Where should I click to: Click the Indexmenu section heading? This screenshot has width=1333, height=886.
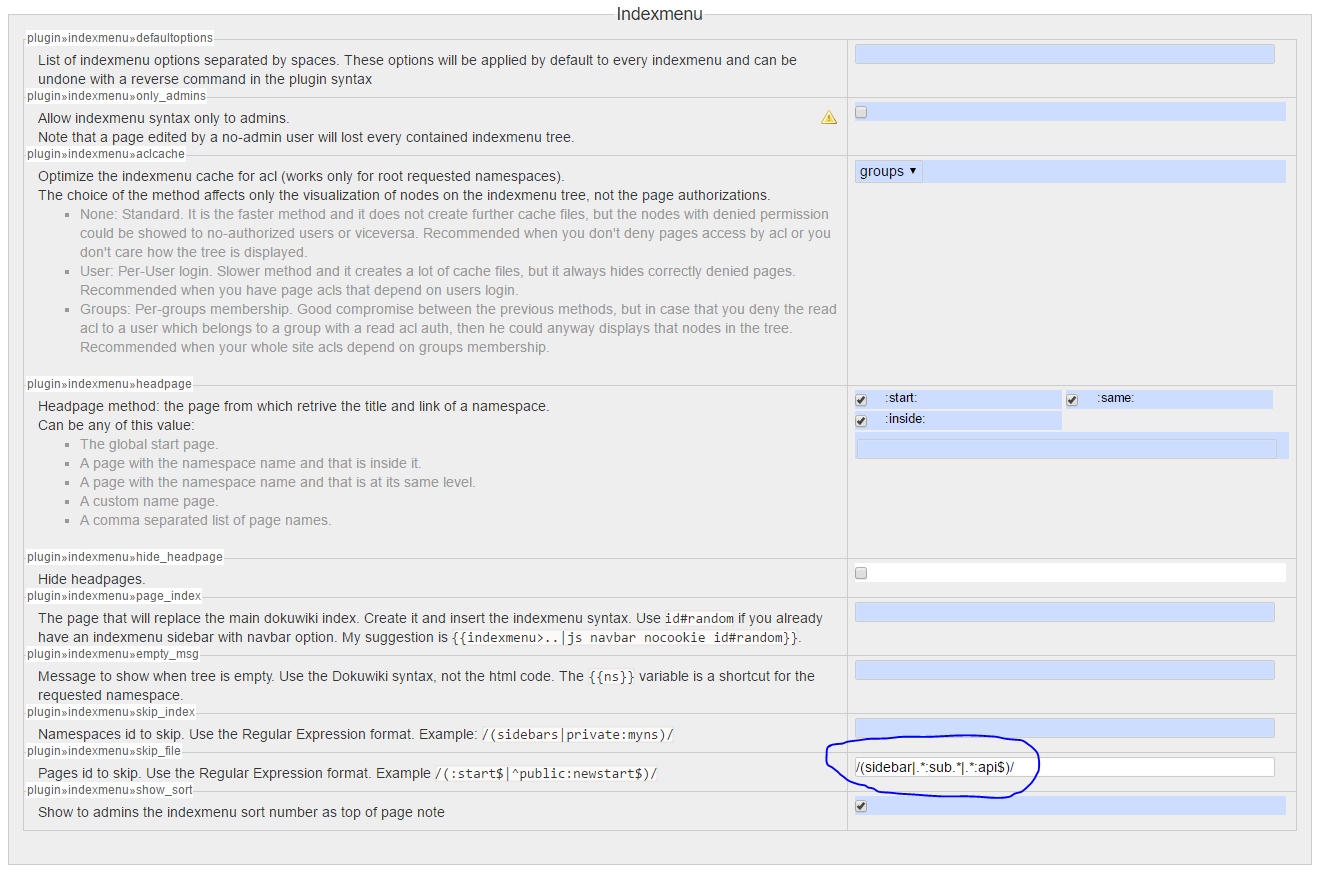[x=659, y=14]
